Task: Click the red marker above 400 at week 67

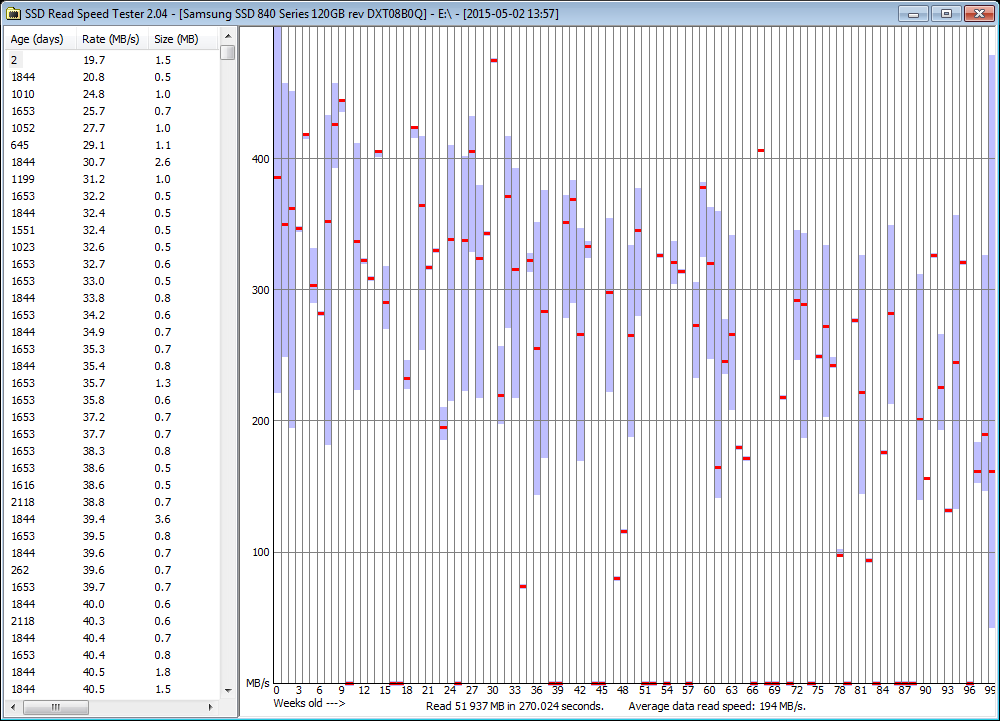Action: coord(761,150)
